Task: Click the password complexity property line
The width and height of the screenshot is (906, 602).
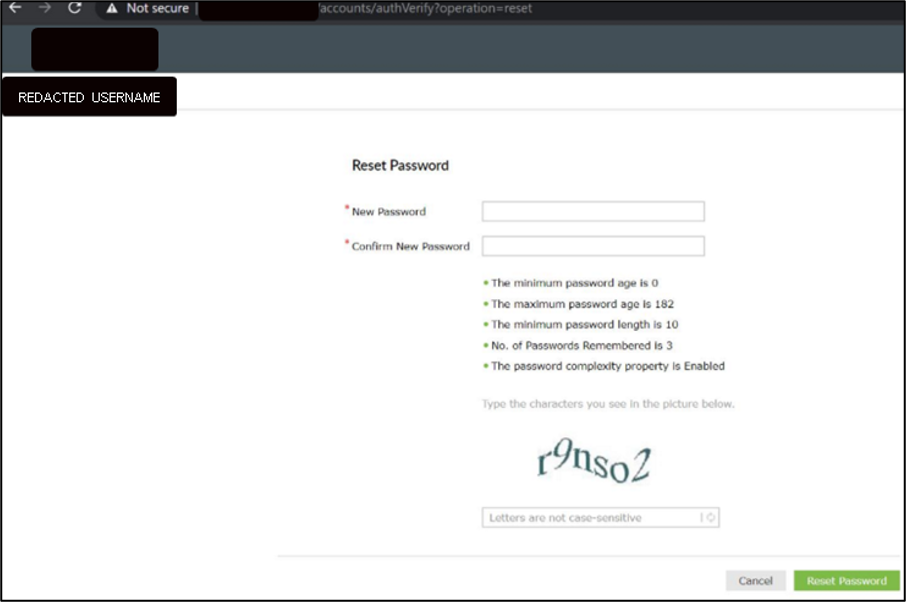Action: 608,366
